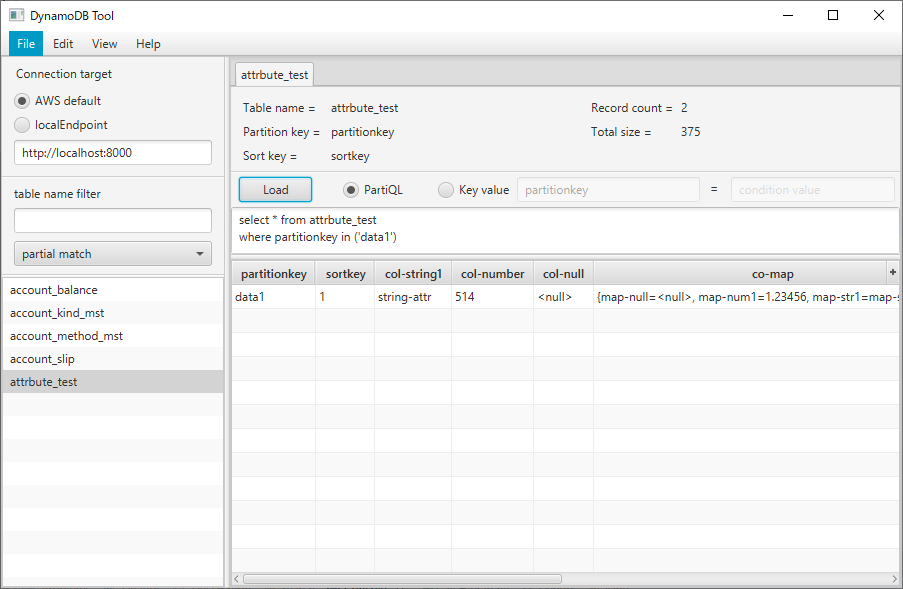Open the Help menu
This screenshot has height=589, width=903.
click(x=148, y=43)
